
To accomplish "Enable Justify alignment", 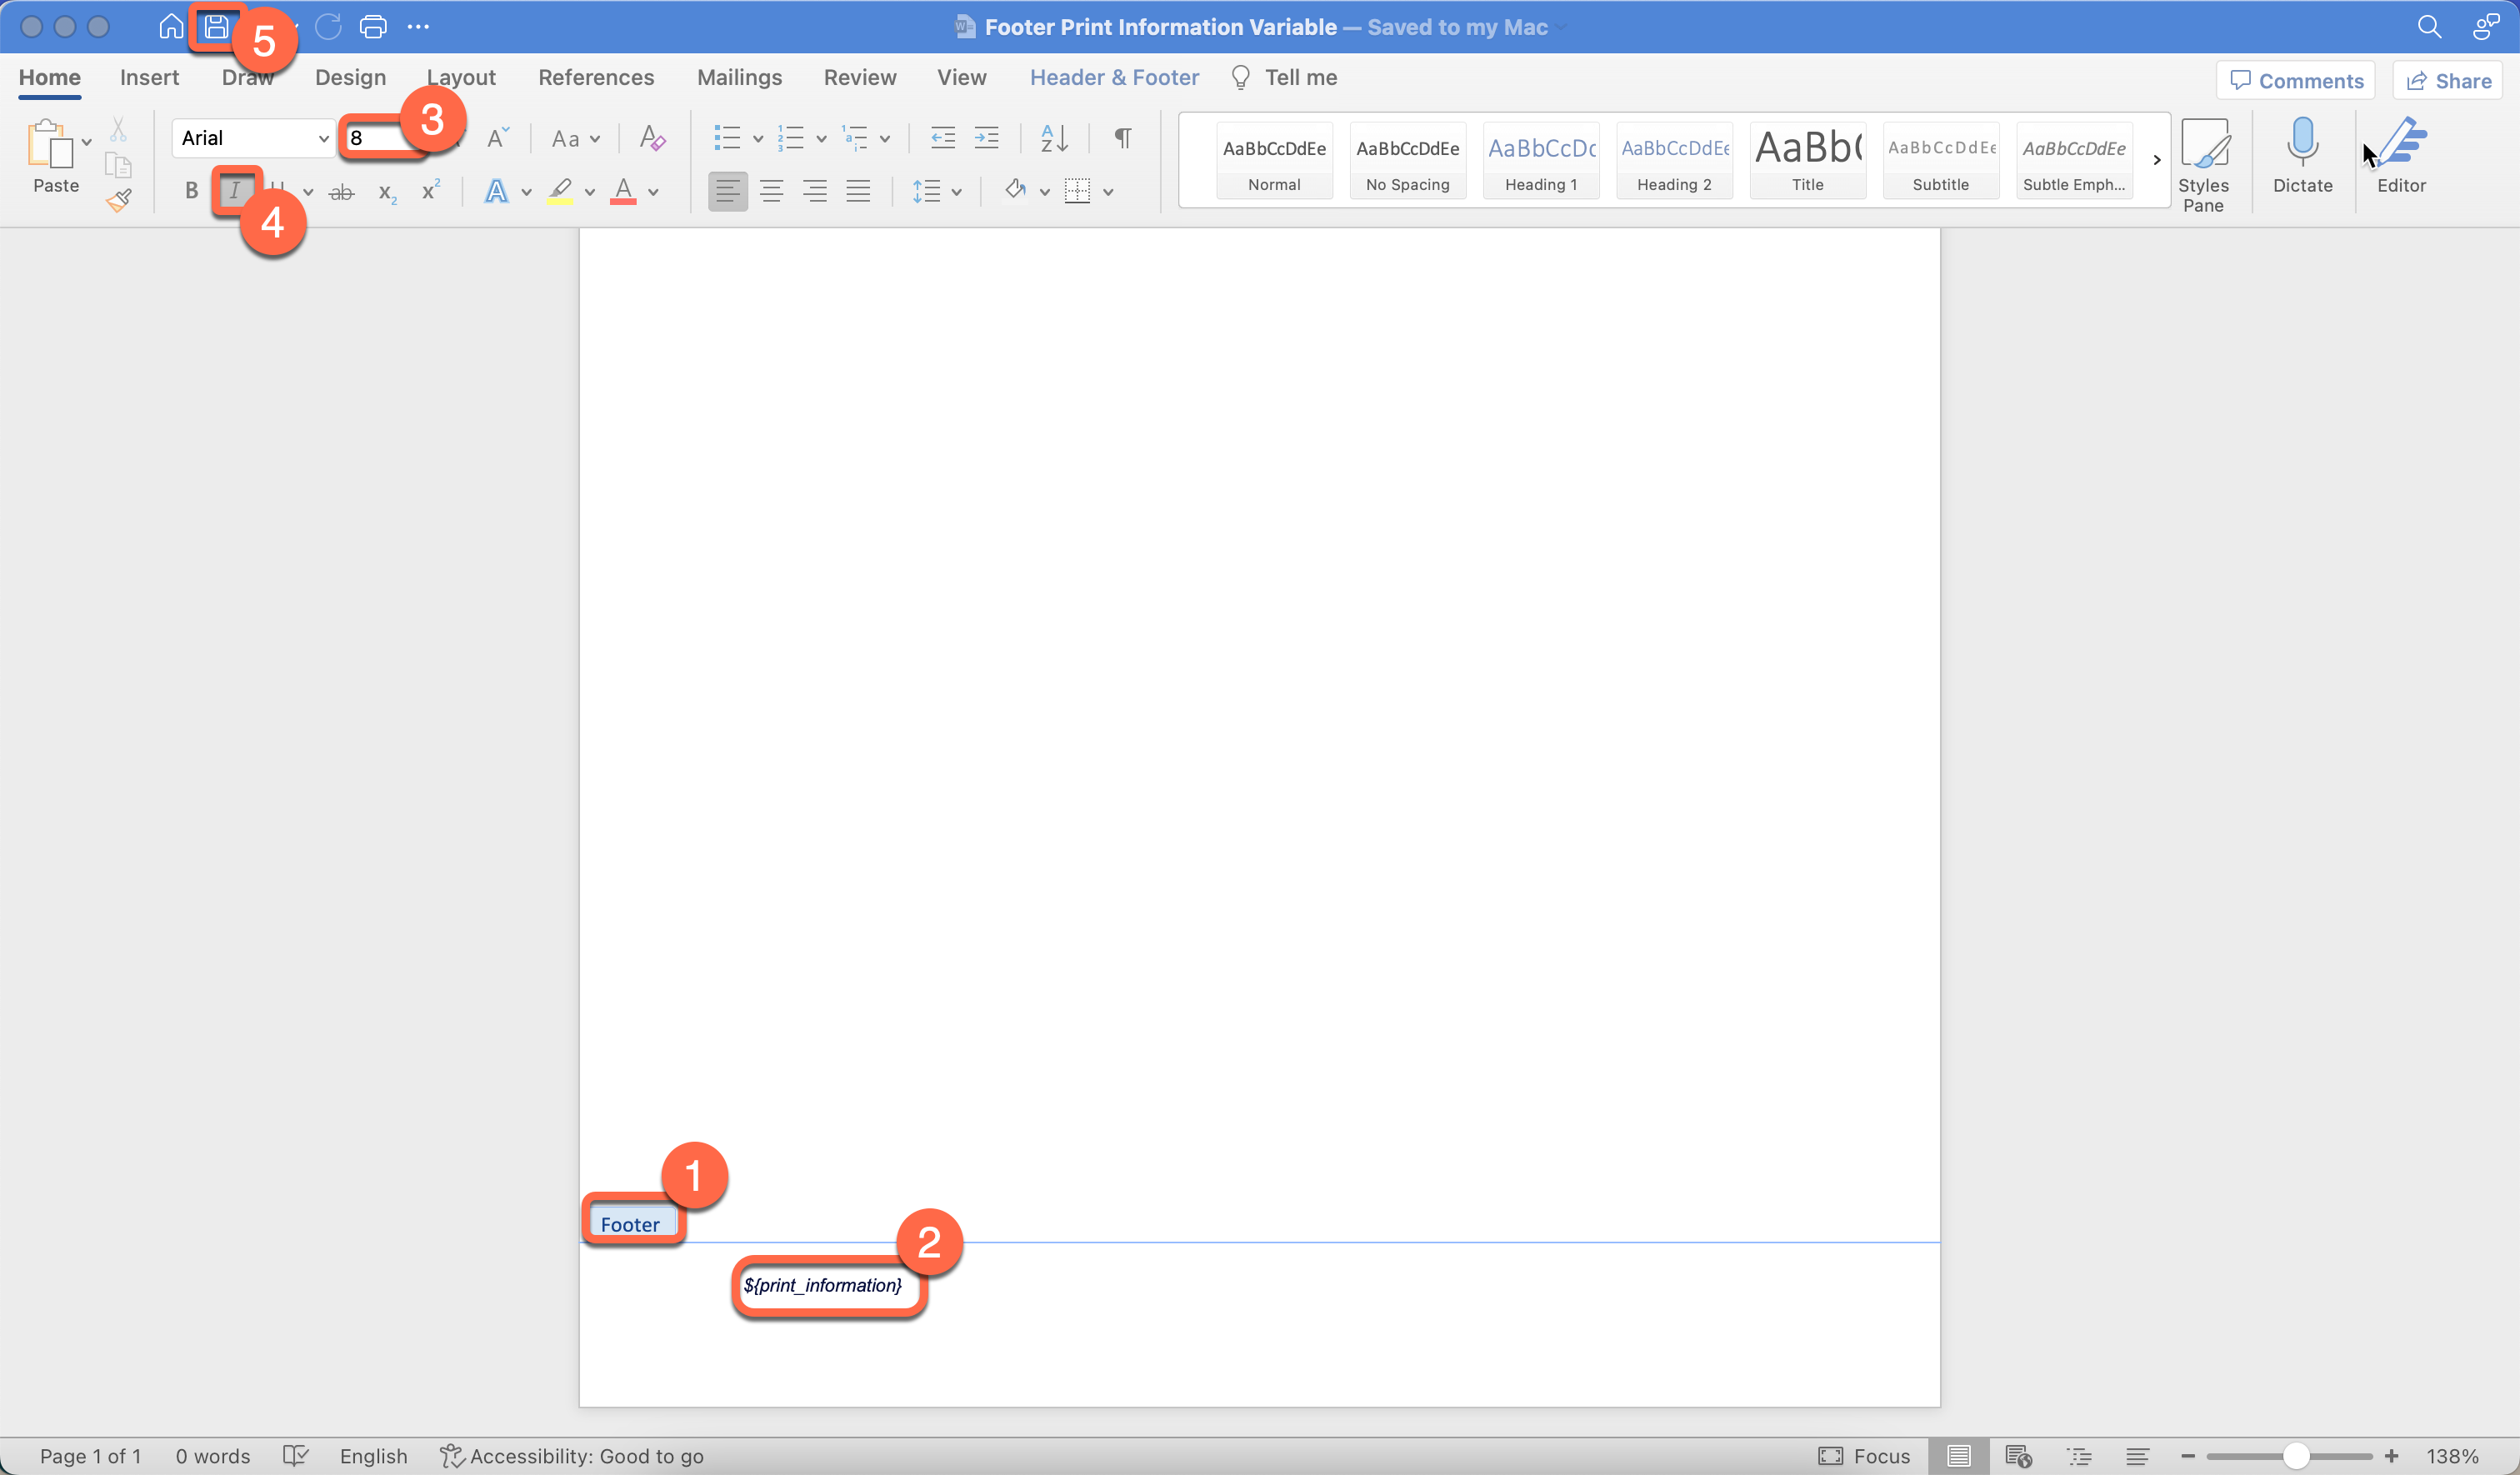I will point(858,191).
